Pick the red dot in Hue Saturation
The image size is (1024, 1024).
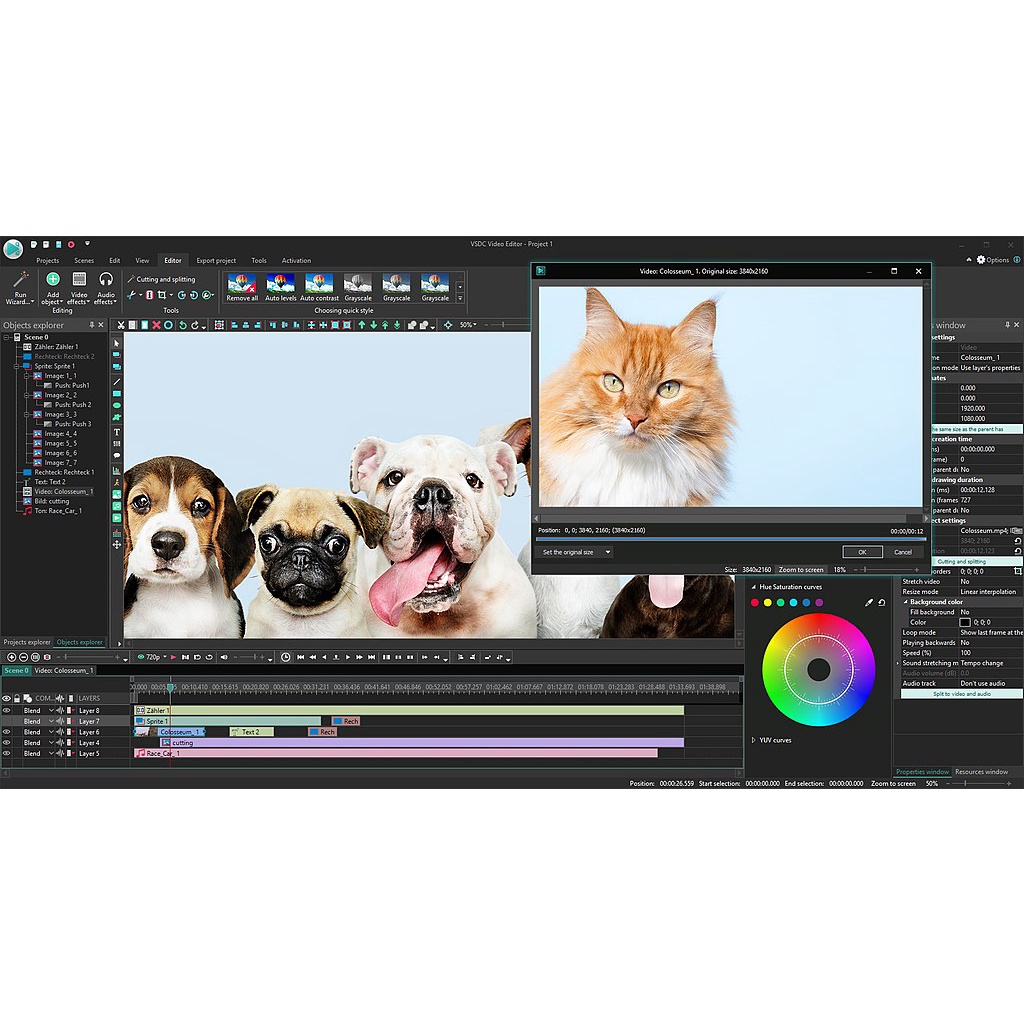(x=755, y=603)
